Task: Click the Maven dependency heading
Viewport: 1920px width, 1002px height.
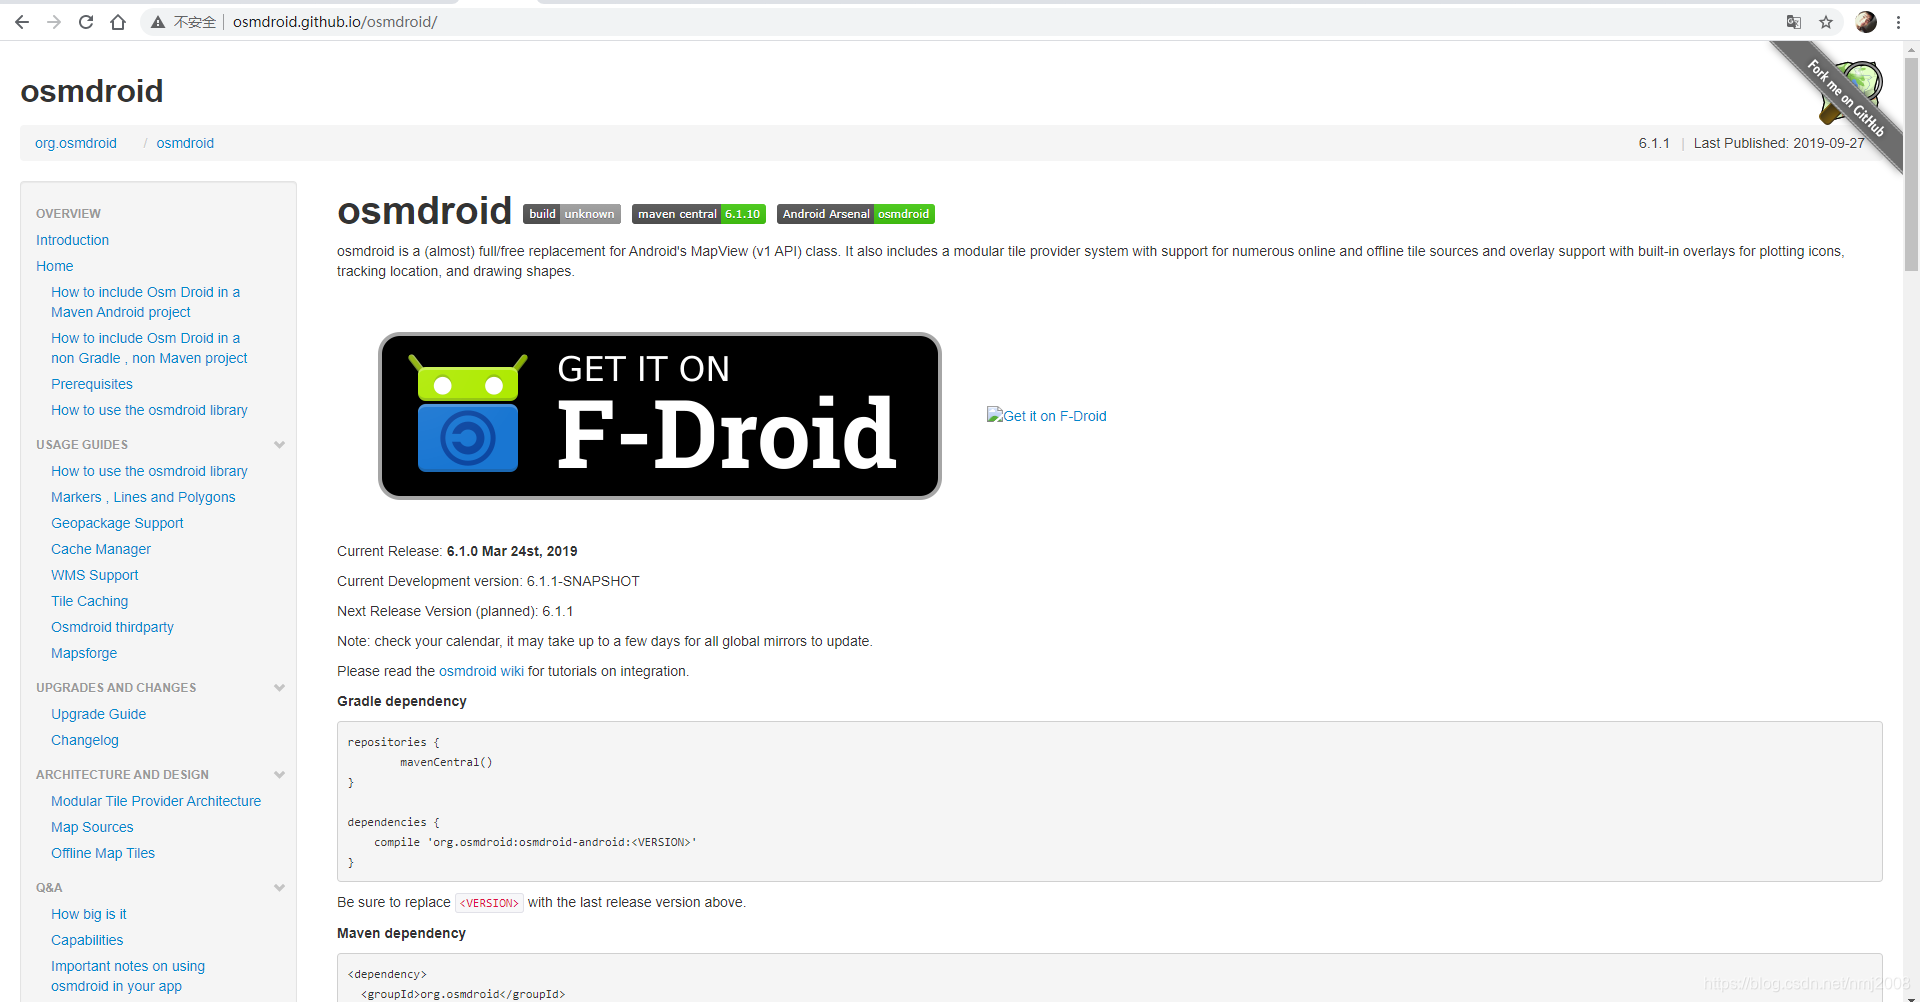Action: [x=401, y=933]
